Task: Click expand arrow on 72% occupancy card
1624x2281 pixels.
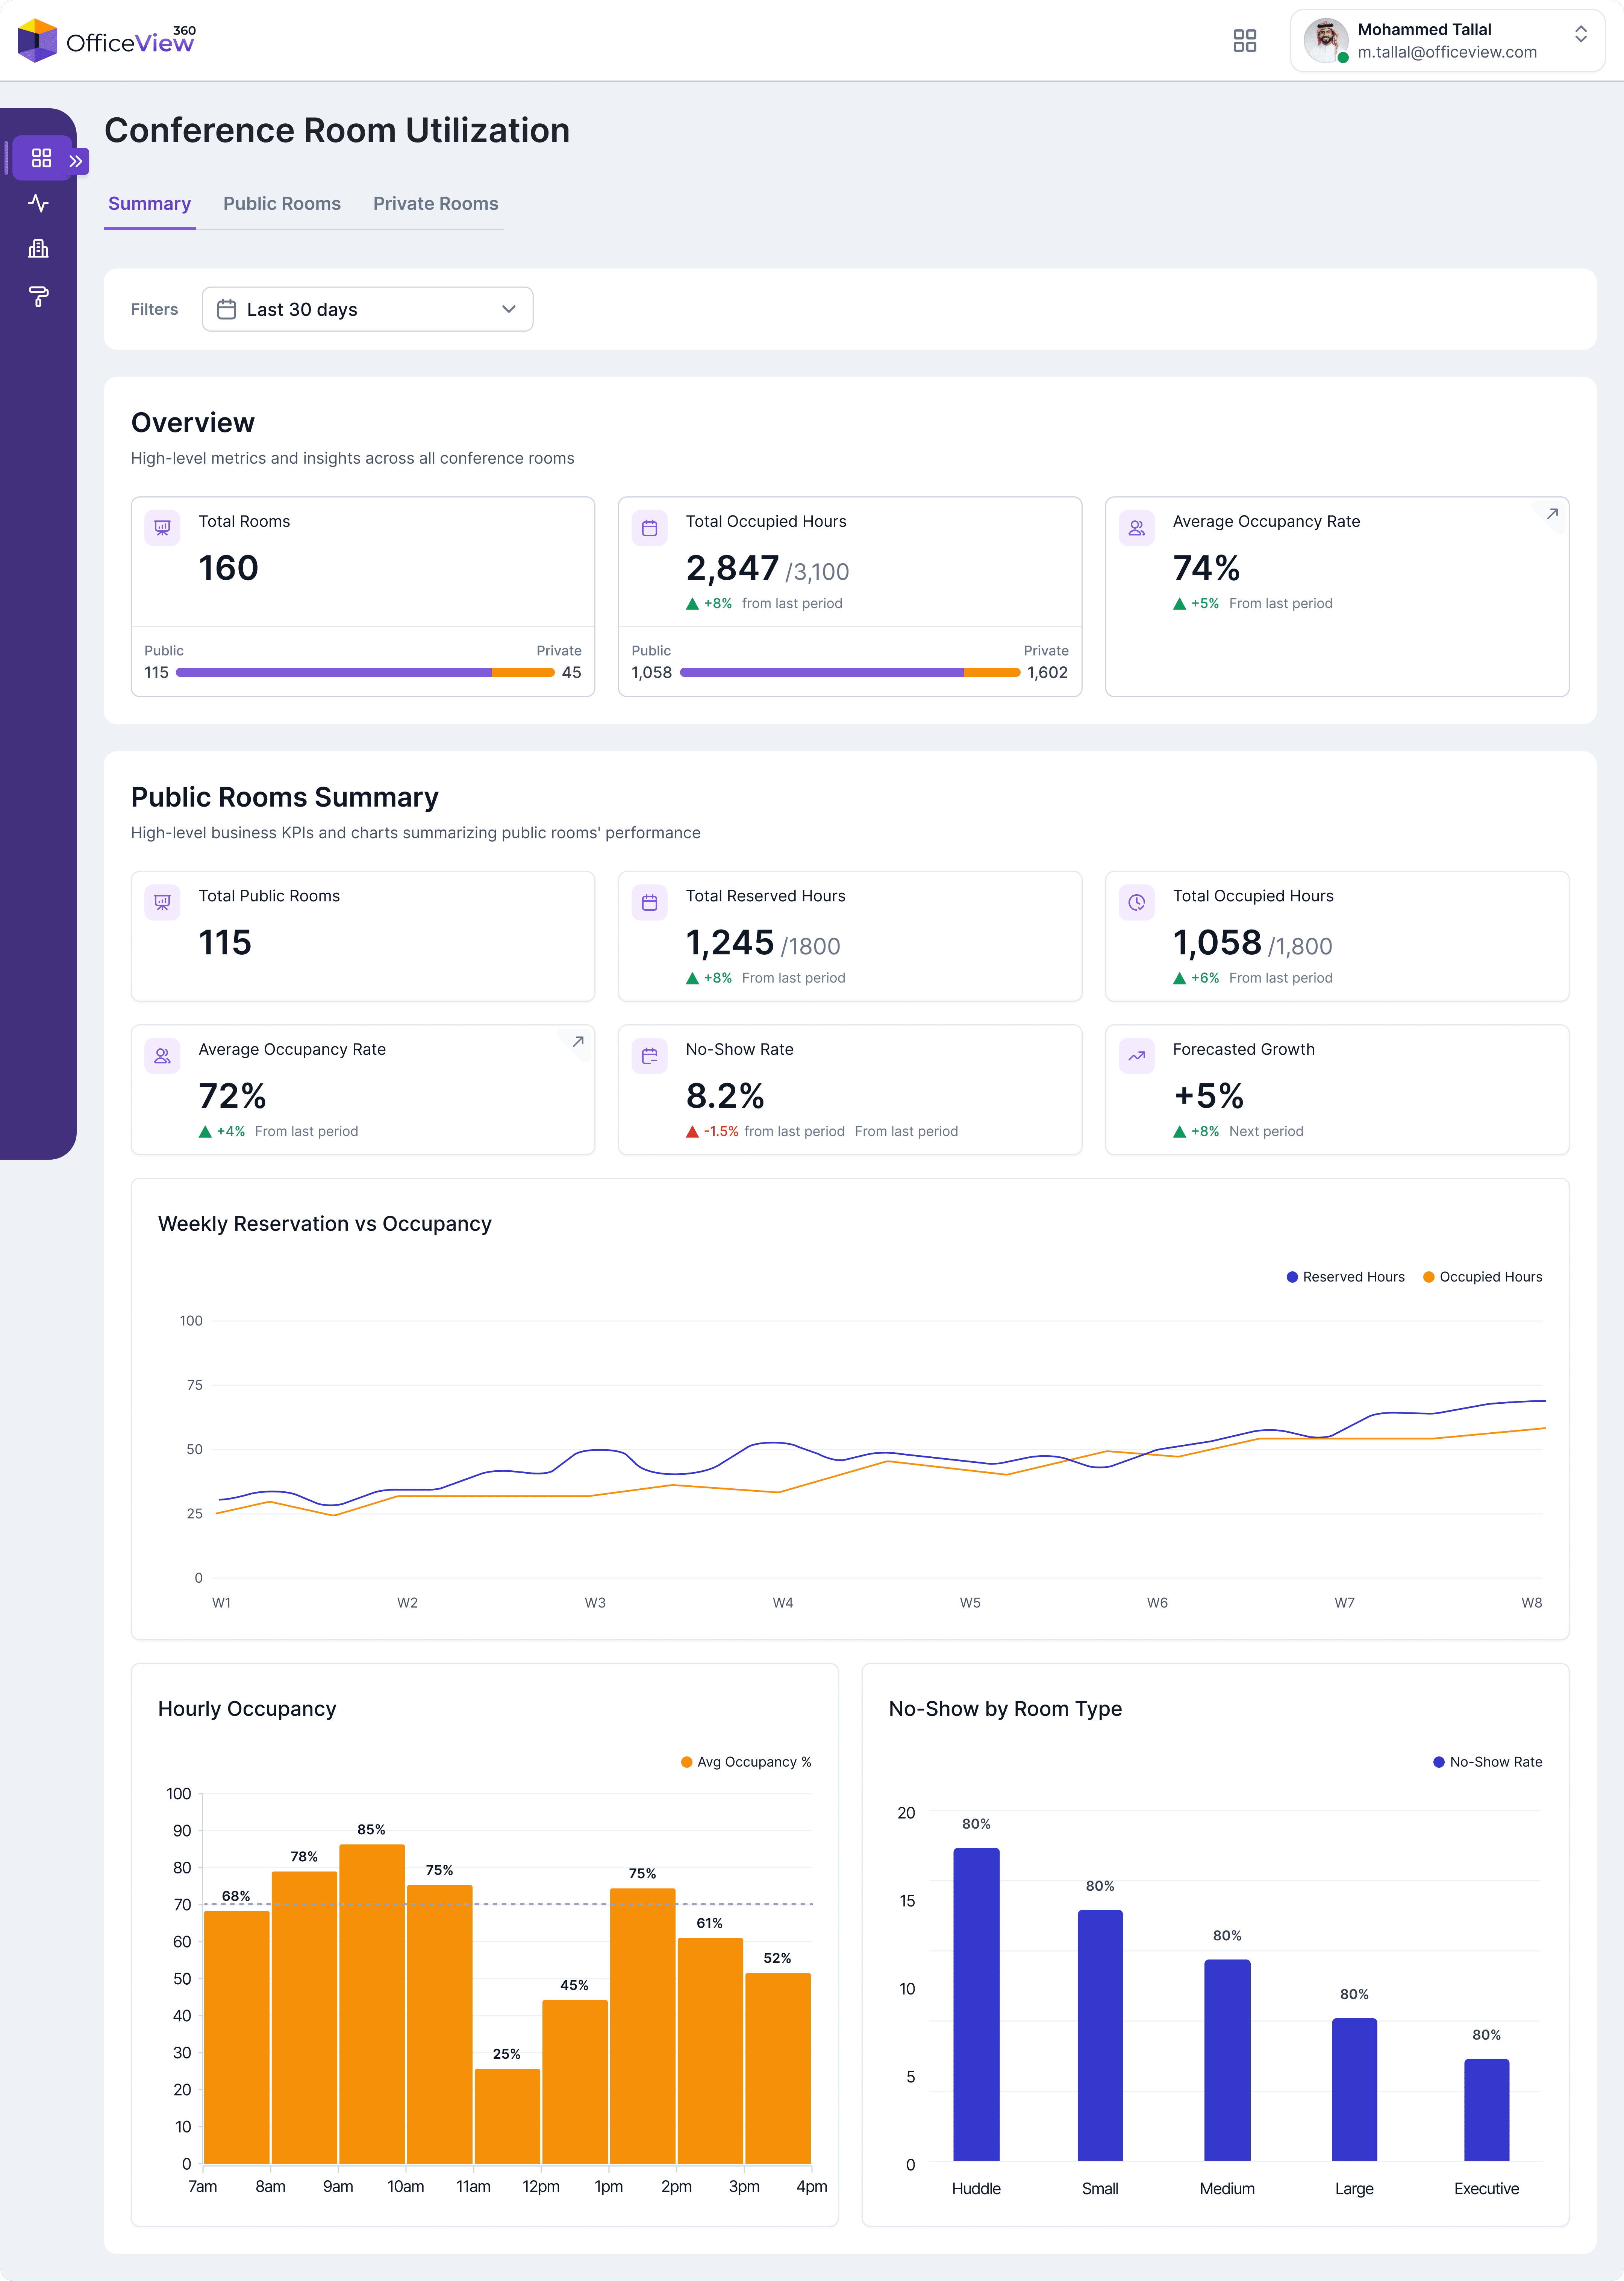Action: click(x=578, y=1042)
